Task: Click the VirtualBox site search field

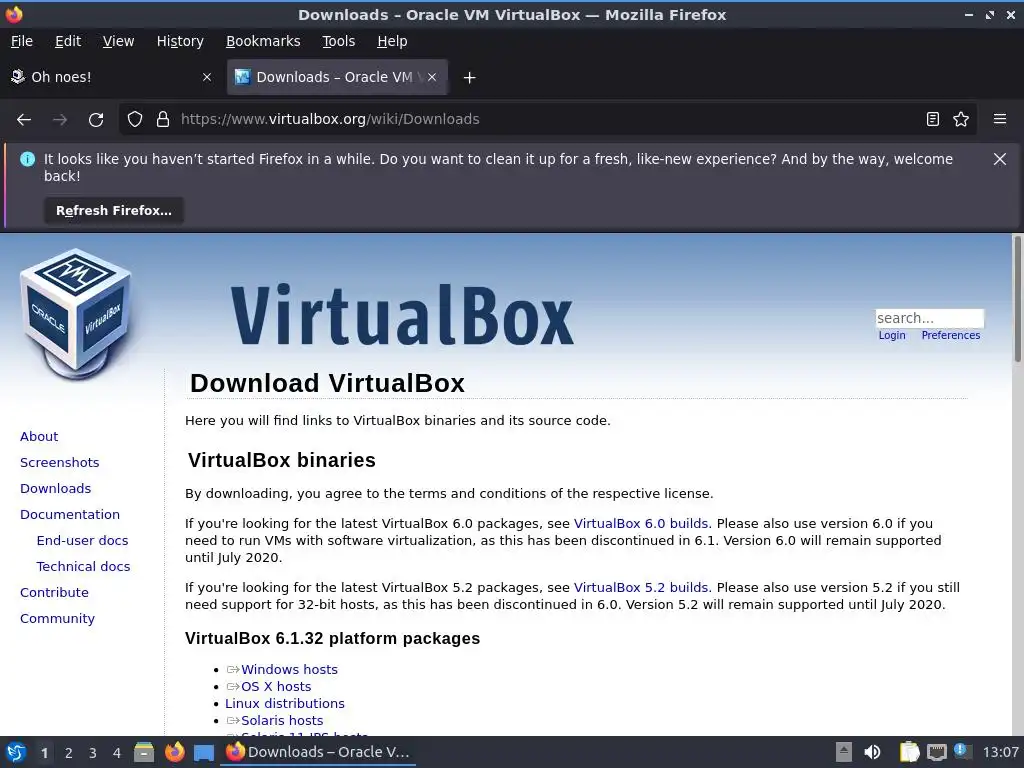Action: click(929, 318)
